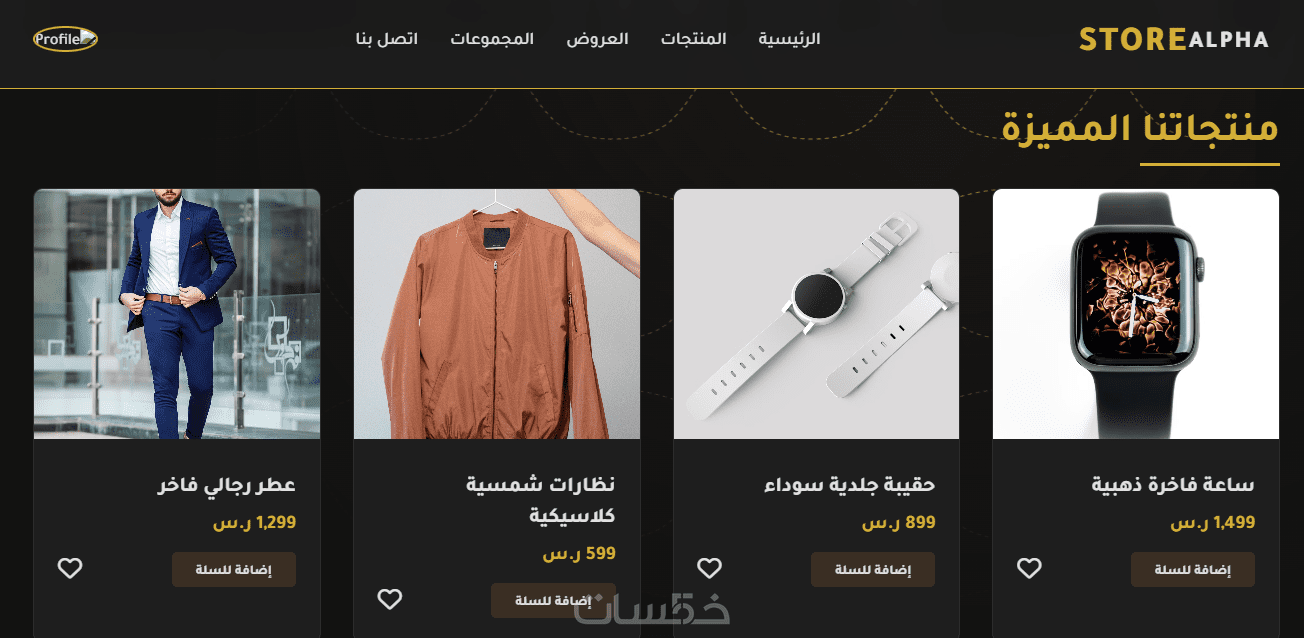The width and height of the screenshot is (1304, 638).
Task: Toggle heart icon on حقيبة جلدية سوداء card
Action: 709,568
